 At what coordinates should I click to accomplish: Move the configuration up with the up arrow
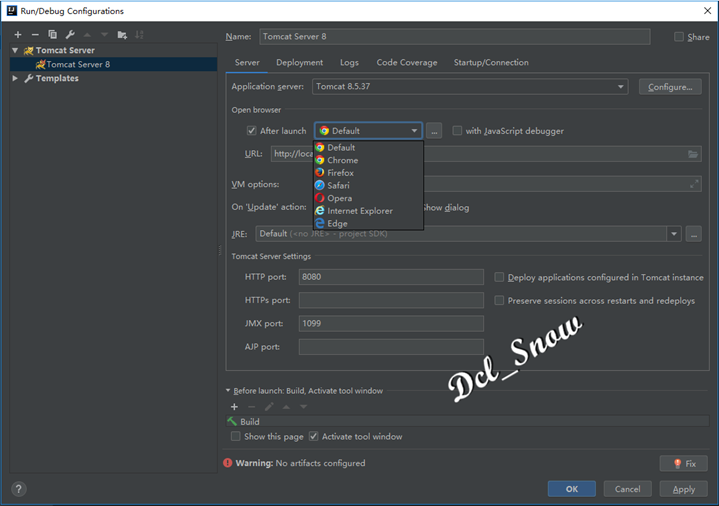click(x=87, y=35)
